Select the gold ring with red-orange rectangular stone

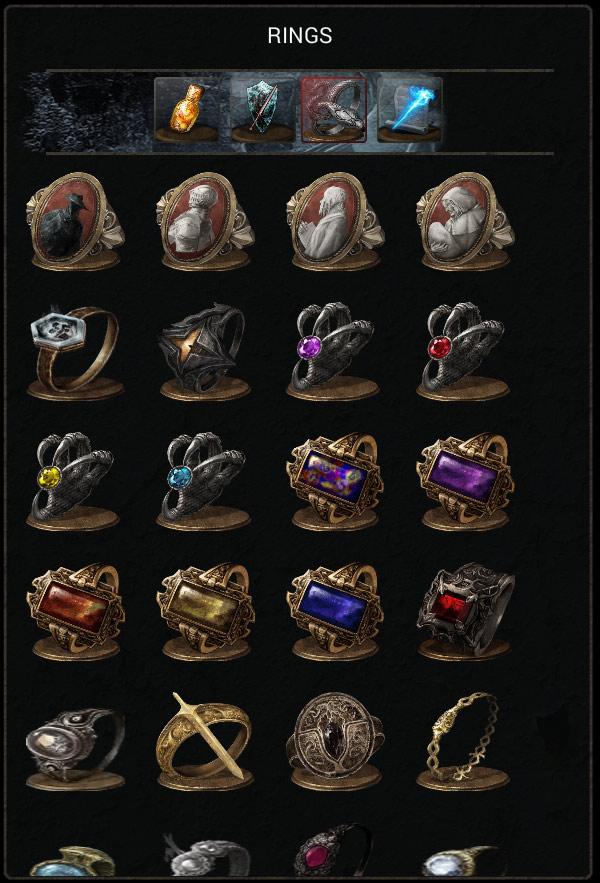point(75,611)
